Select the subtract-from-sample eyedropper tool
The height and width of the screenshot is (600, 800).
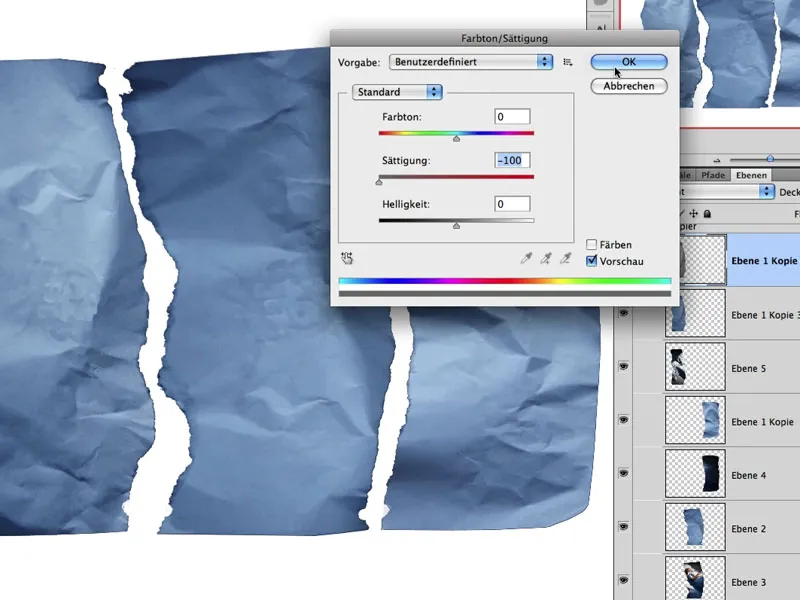[565, 258]
